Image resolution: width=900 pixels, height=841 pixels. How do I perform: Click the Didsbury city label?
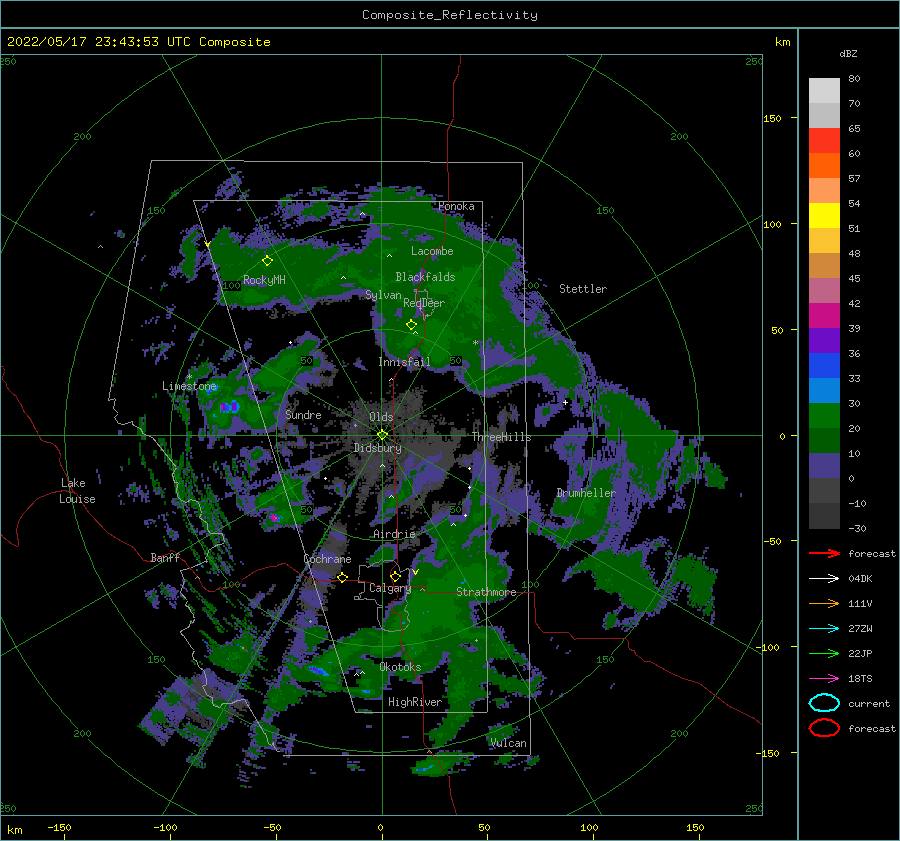pyautogui.click(x=377, y=448)
